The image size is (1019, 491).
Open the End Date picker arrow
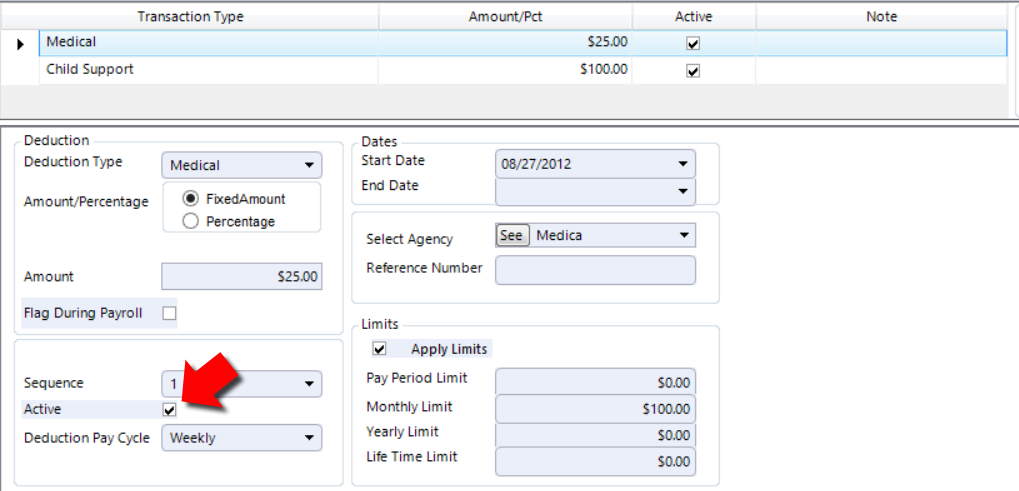(682, 191)
